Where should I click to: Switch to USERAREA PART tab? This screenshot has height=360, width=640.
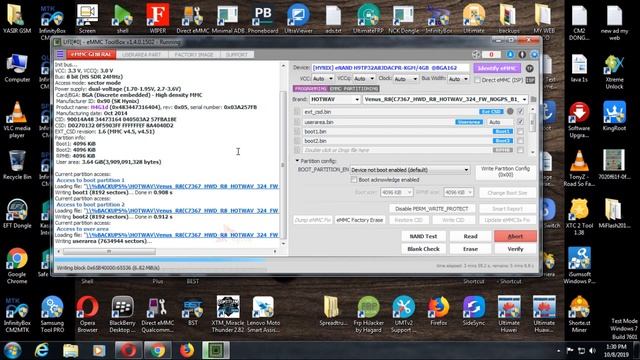[x=141, y=54]
